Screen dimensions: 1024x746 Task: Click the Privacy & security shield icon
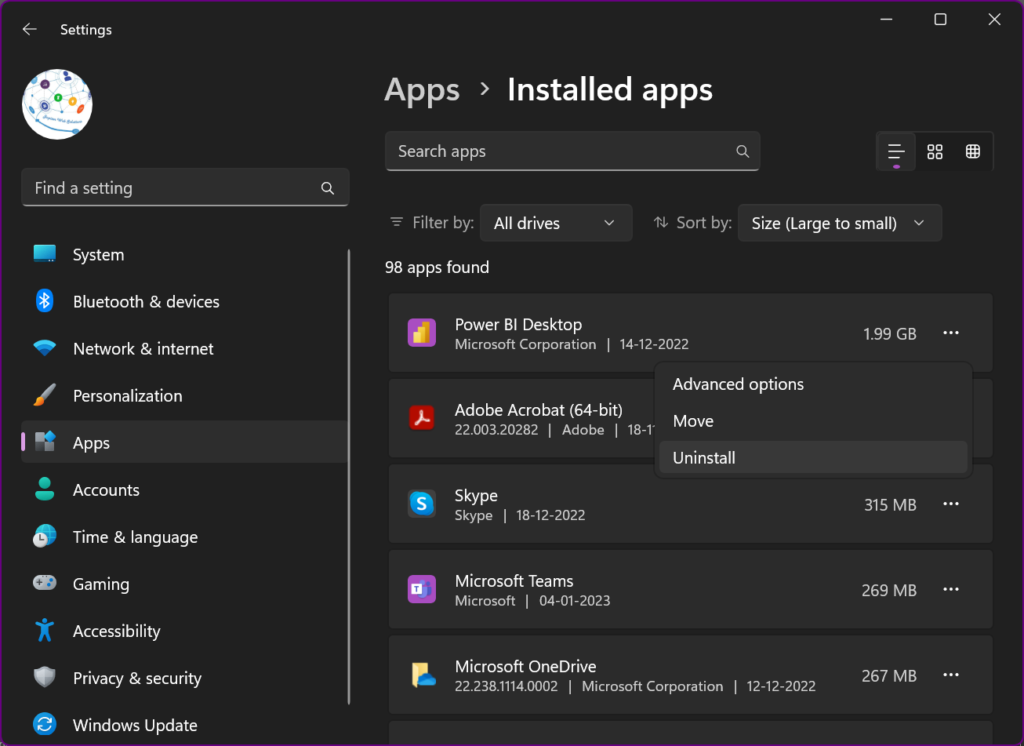click(44, 677)
